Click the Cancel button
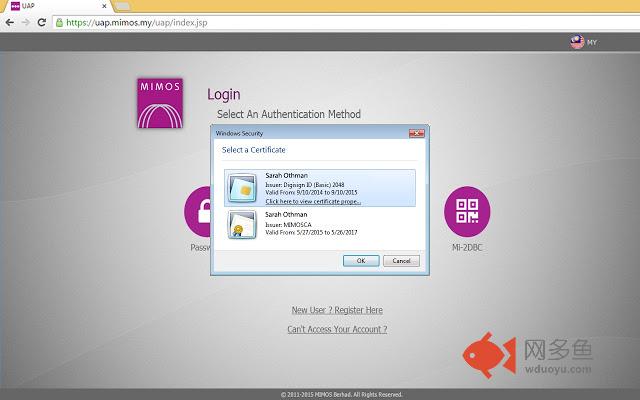Screen dimensions: 640x400 point(401,261)
